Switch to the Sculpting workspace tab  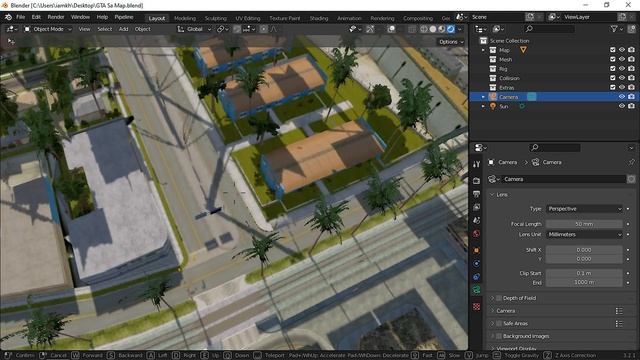click(x=216, y=18)
